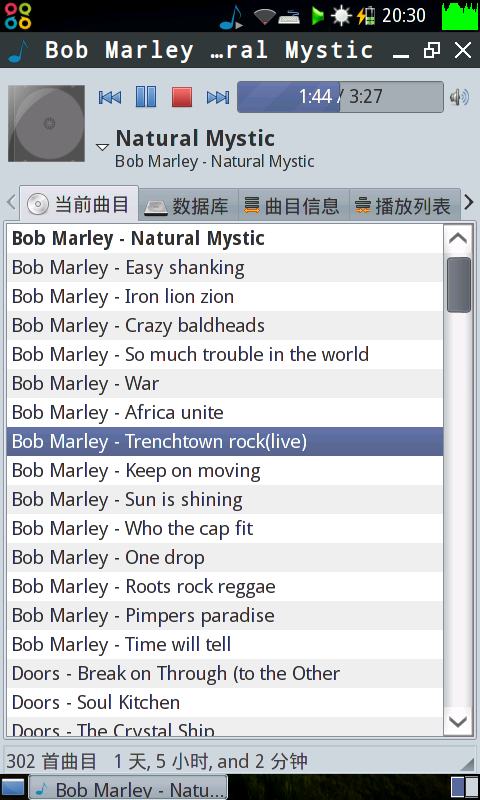Viewport: 480px width, 800px height.
Task: Skip to the next track
Action: (x=218, y=97)
